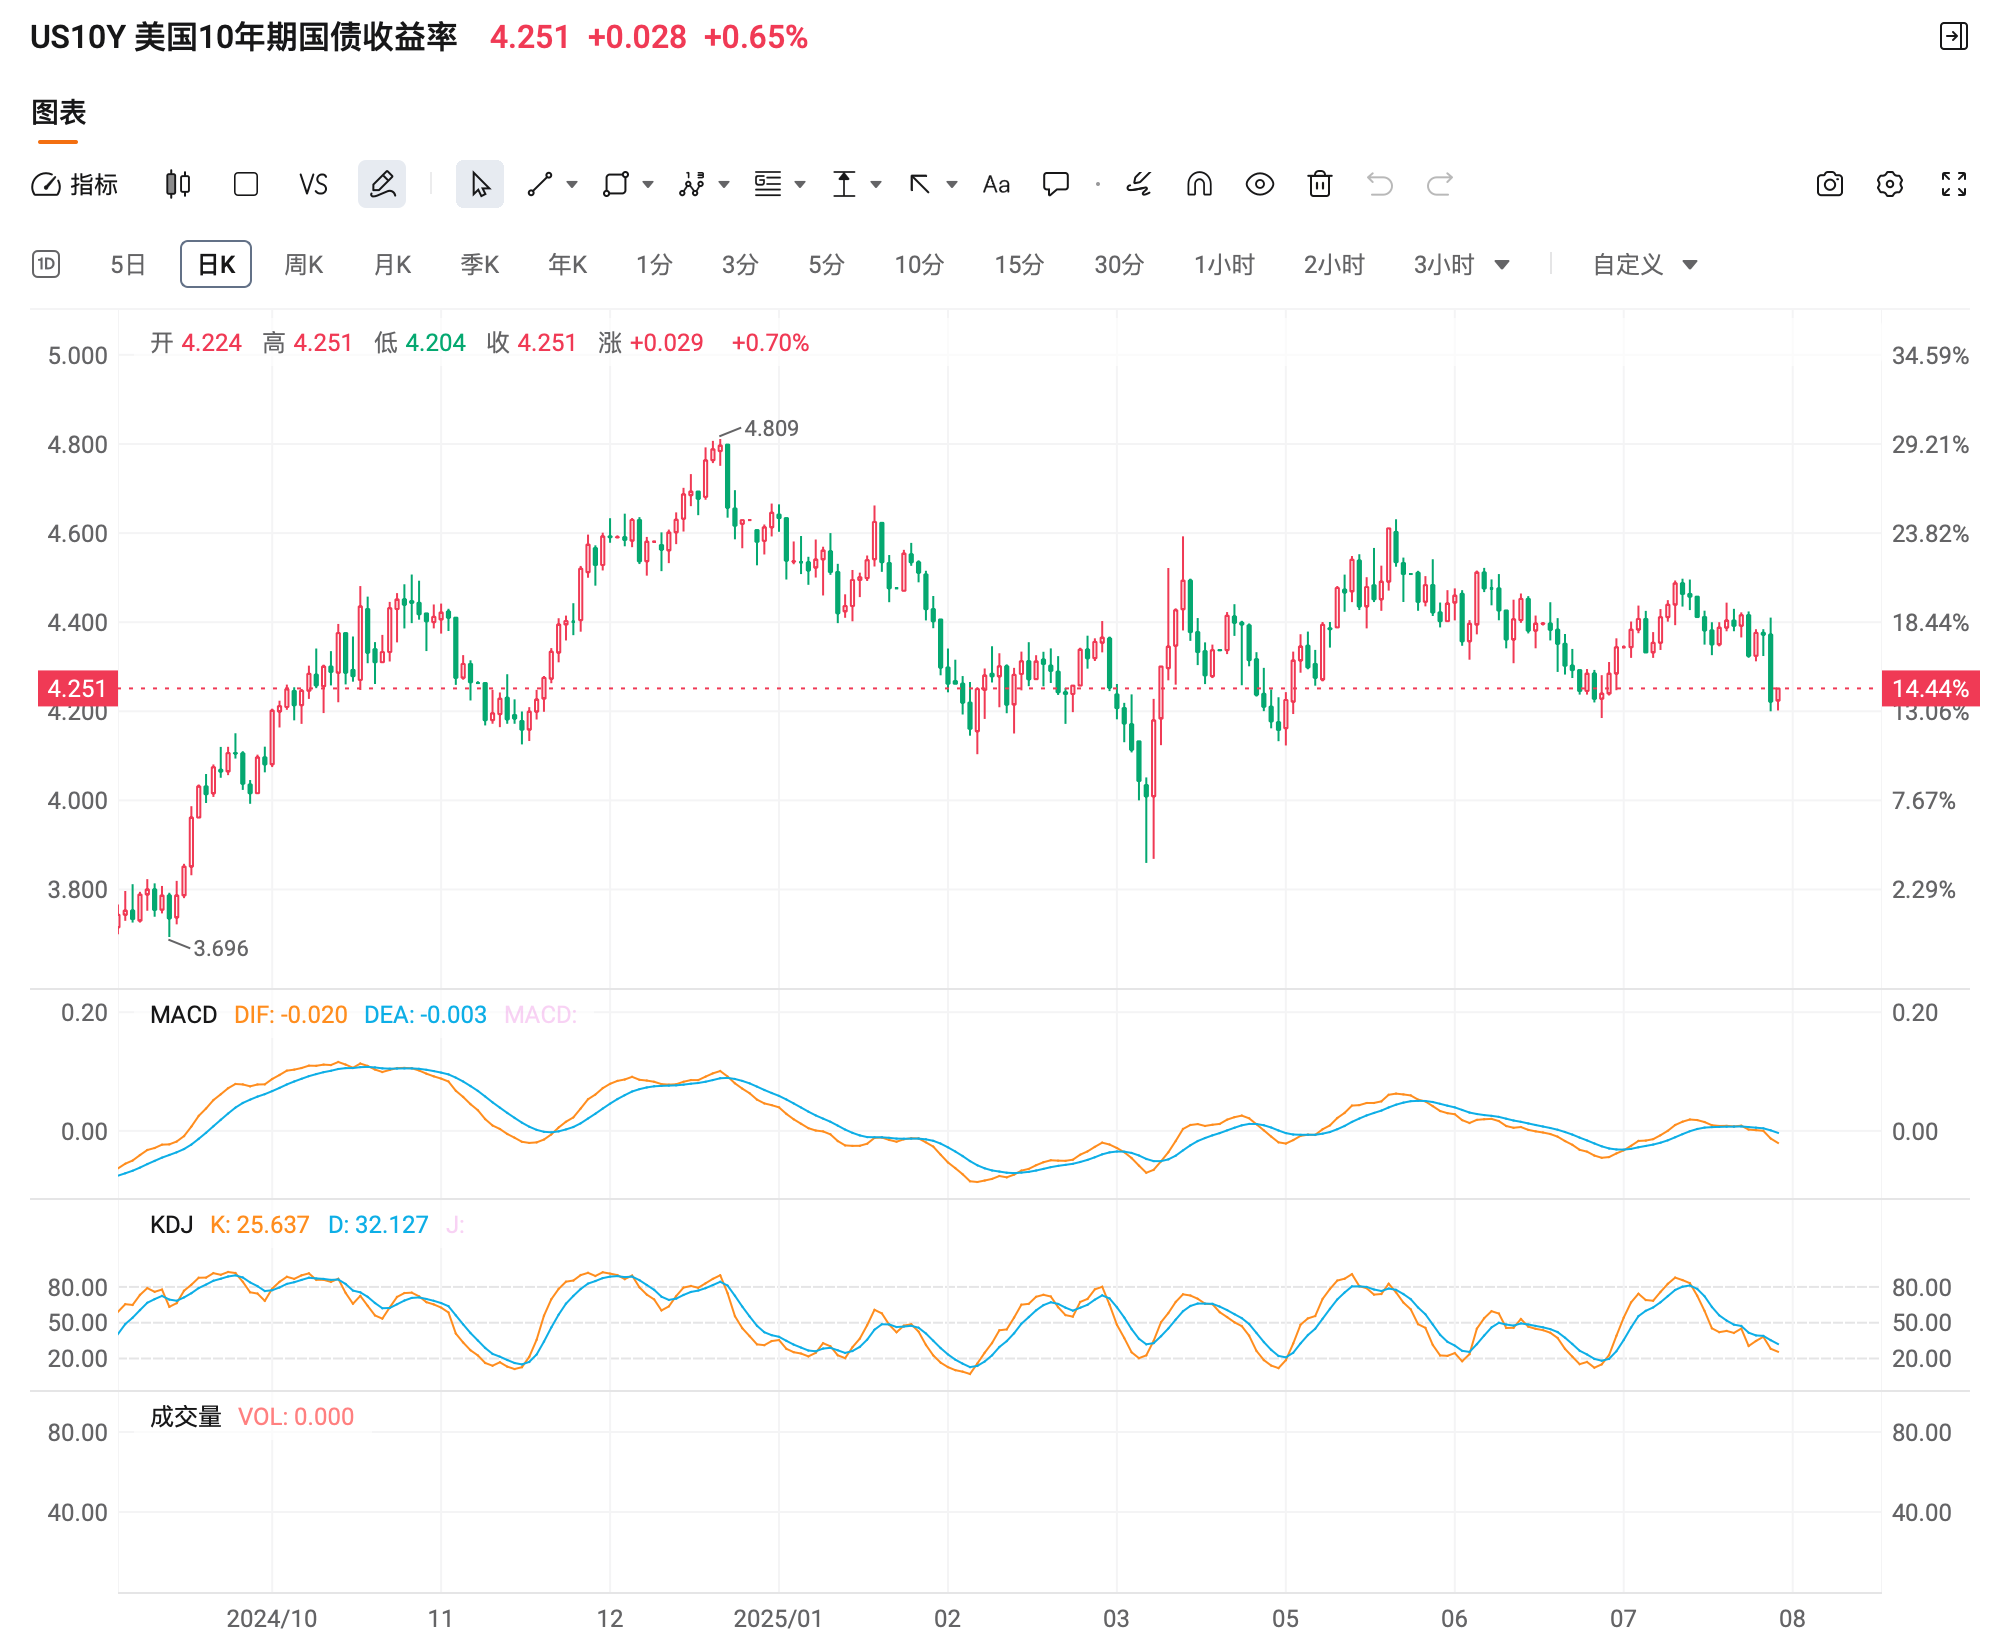This screenshot has height=1640, width=2000.
Task: Open the VS compare tool
Action: 313,184
